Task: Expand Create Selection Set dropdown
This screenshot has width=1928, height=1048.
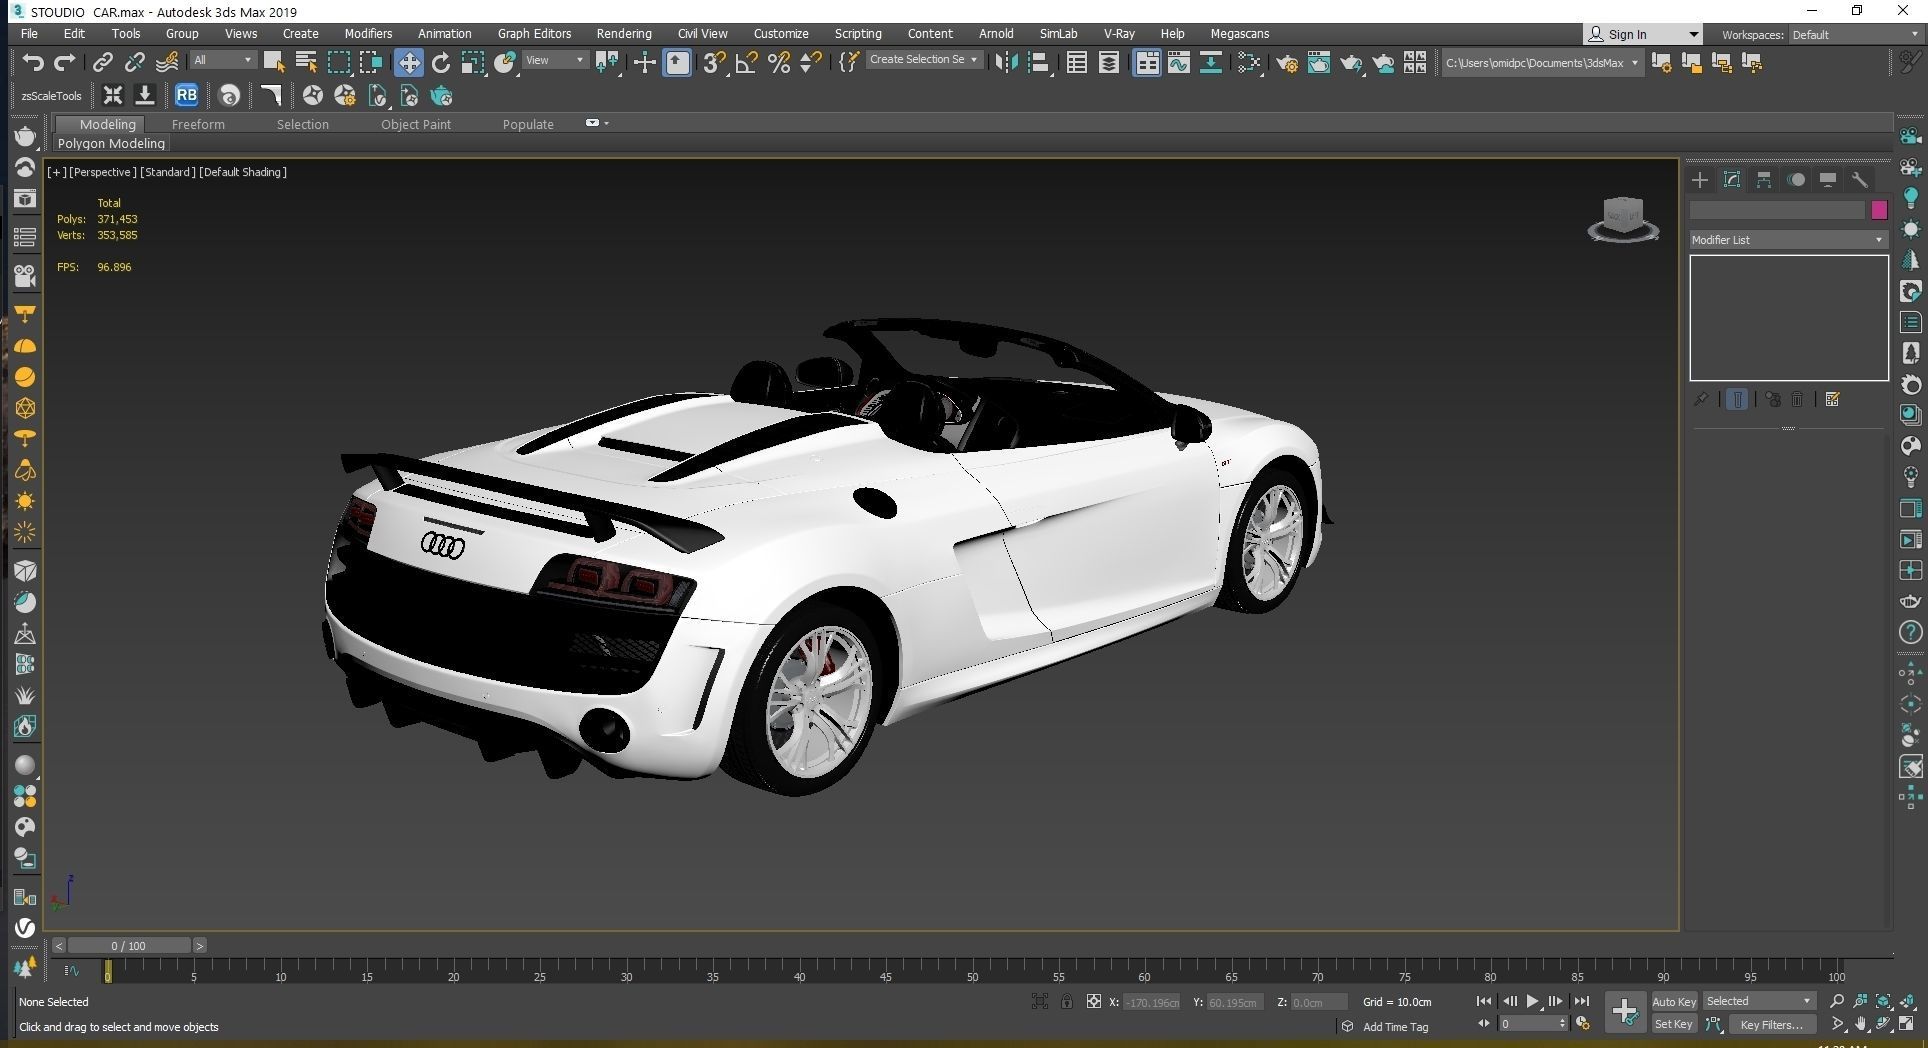Action: click(923, 59)
